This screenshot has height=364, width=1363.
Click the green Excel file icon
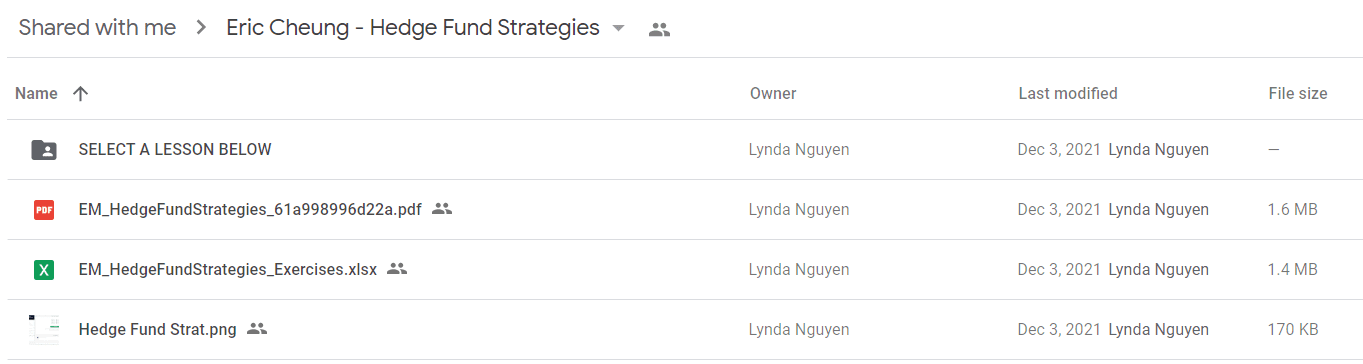coord(44,270)
